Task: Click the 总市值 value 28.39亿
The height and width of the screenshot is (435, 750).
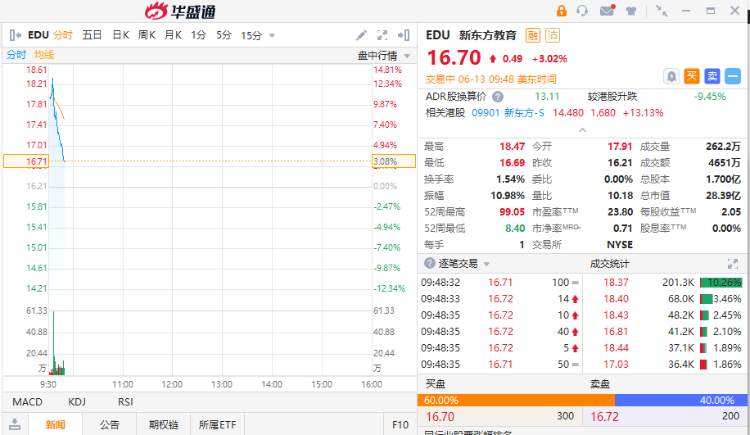Action: pyautogui.click(x=723, y=196)
